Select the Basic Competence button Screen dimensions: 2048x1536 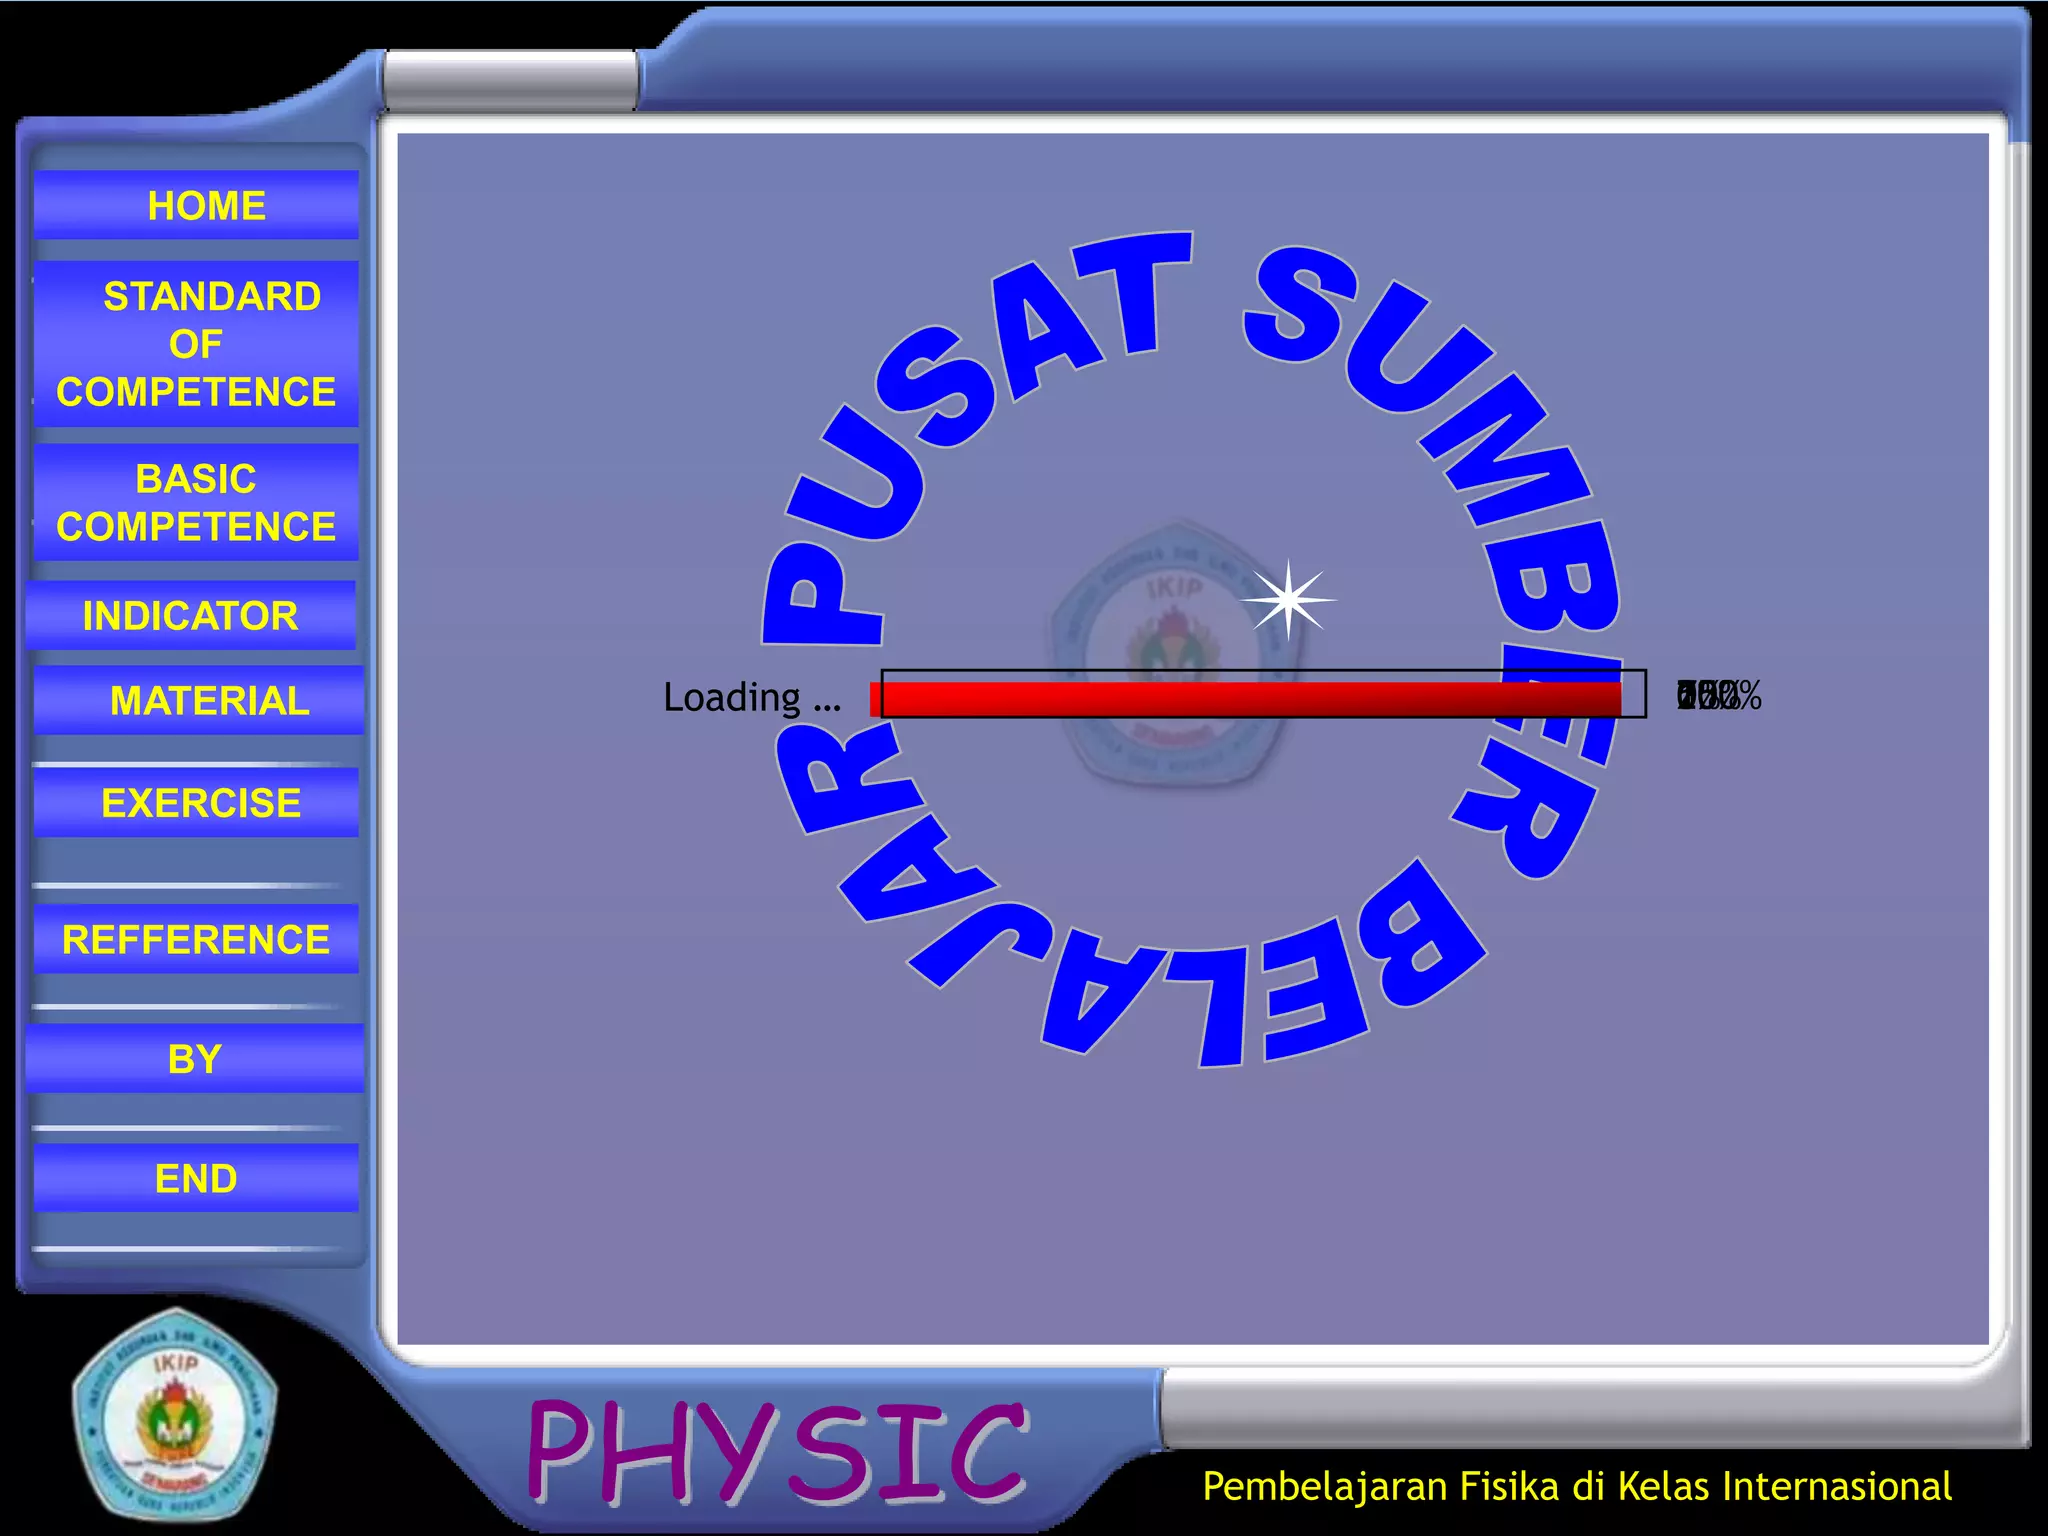pyautogui.click(x=197, y=502)
